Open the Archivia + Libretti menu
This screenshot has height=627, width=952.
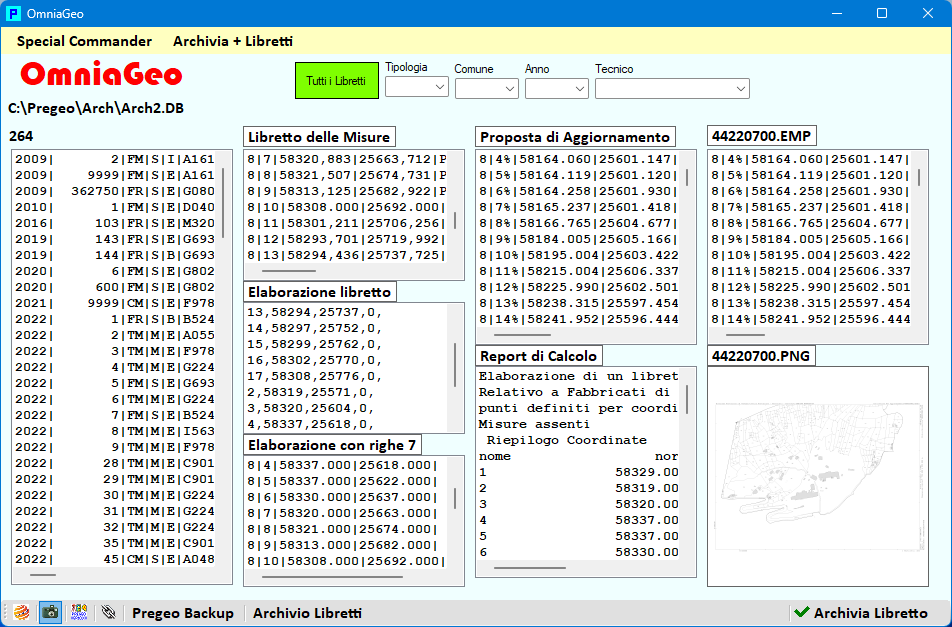coord(233,41)
